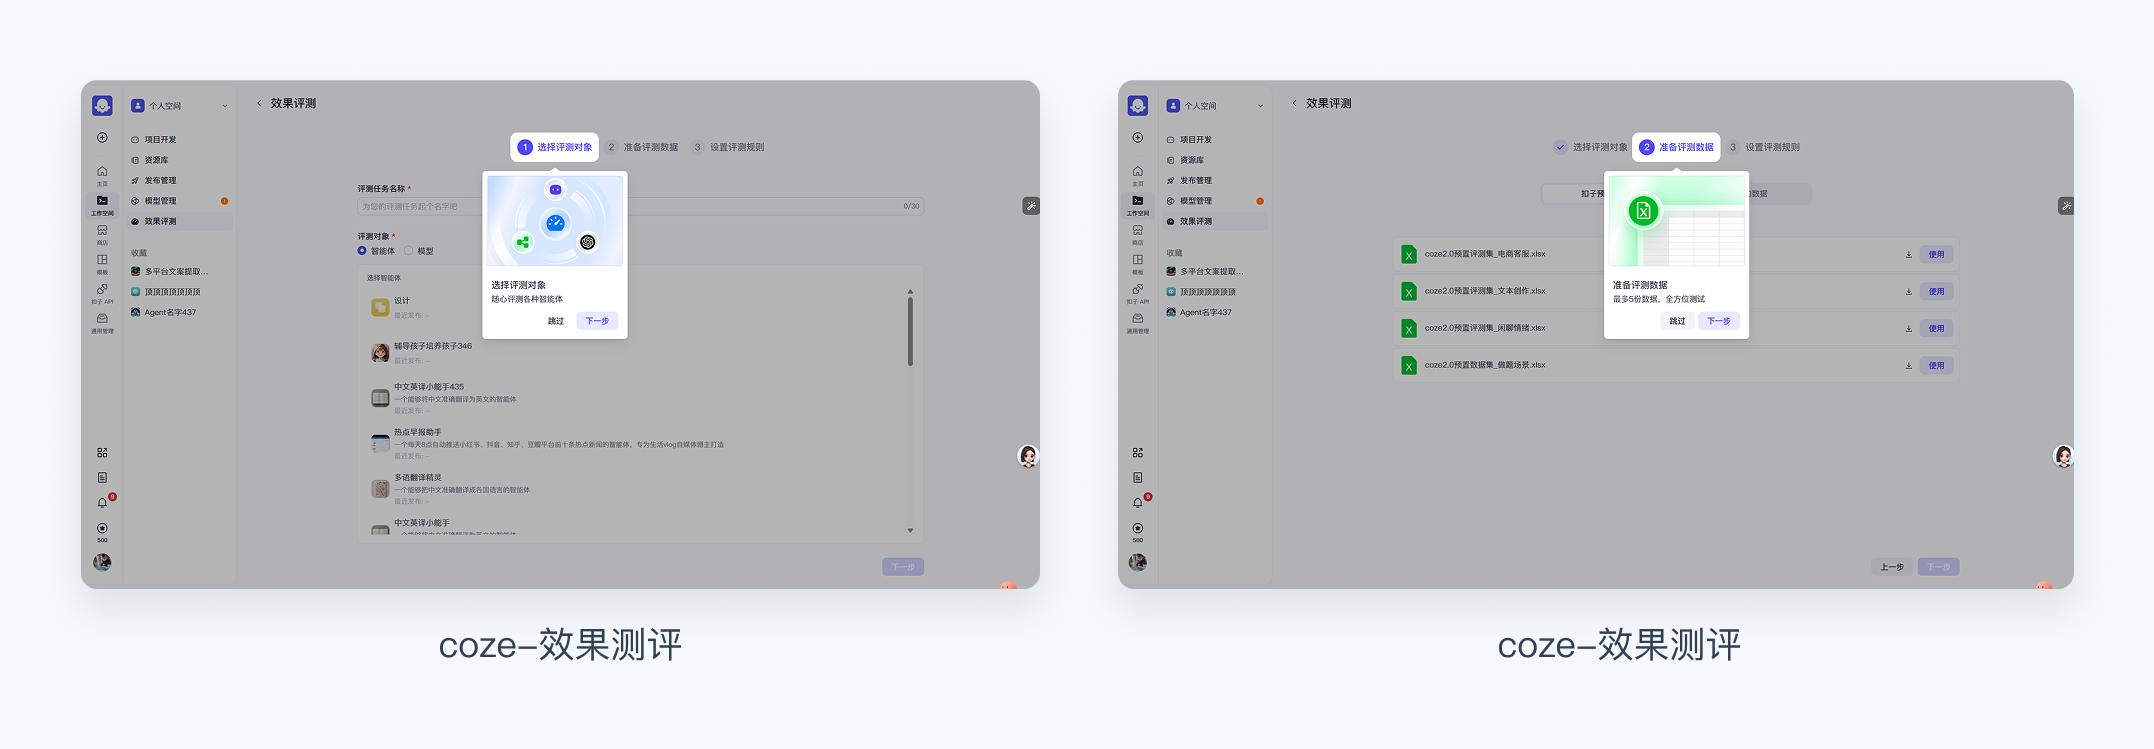Focus the 评测任务名称 input field
2154x749 pixels.
pos(640,207)
